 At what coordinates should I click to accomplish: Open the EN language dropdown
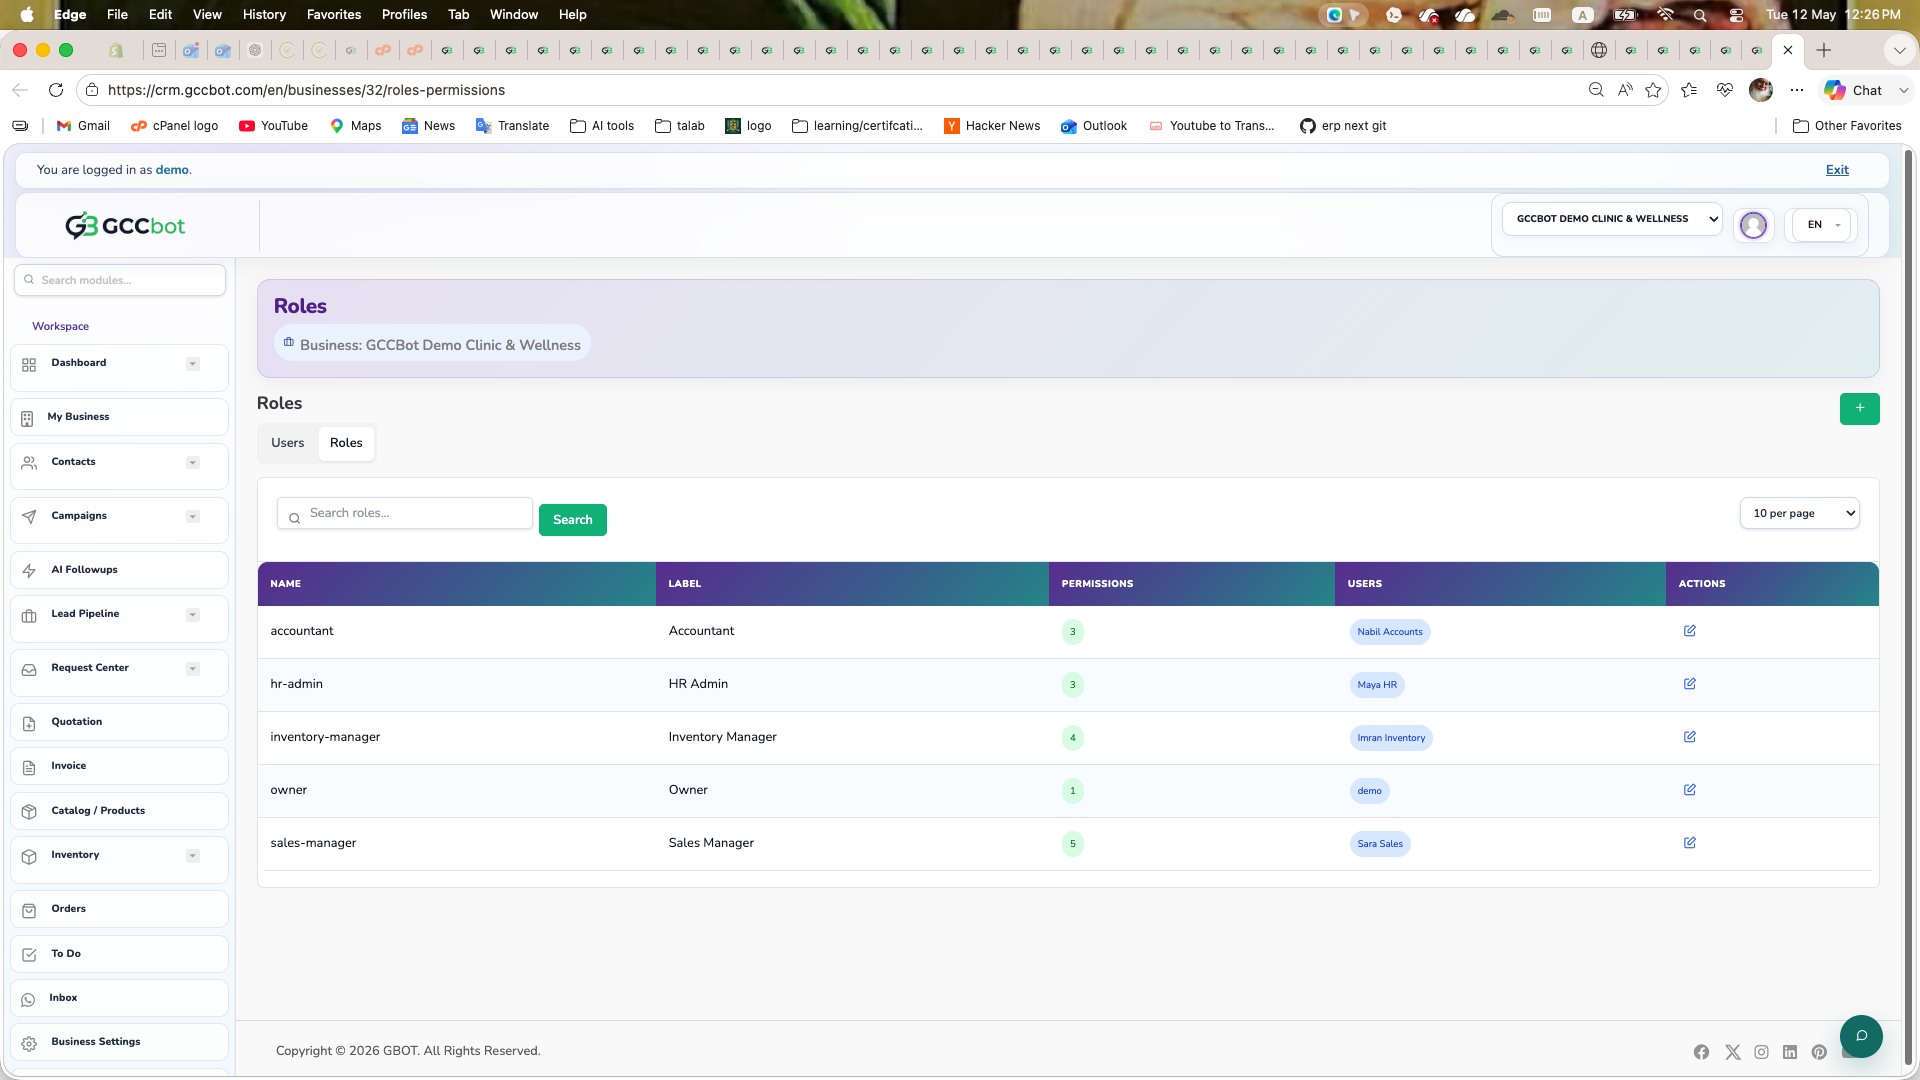(x=1822, y=225)
